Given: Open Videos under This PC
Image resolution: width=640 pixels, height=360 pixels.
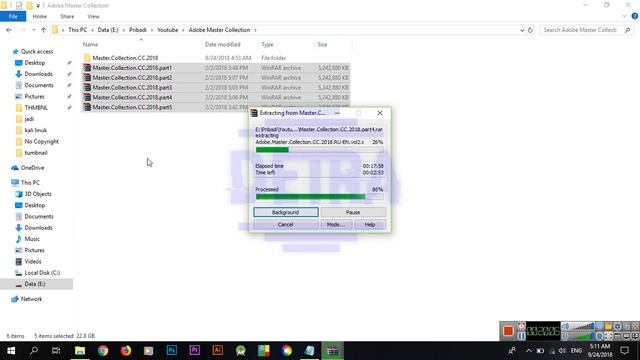Looking at the screenshot, I should (x=33, y=261).
